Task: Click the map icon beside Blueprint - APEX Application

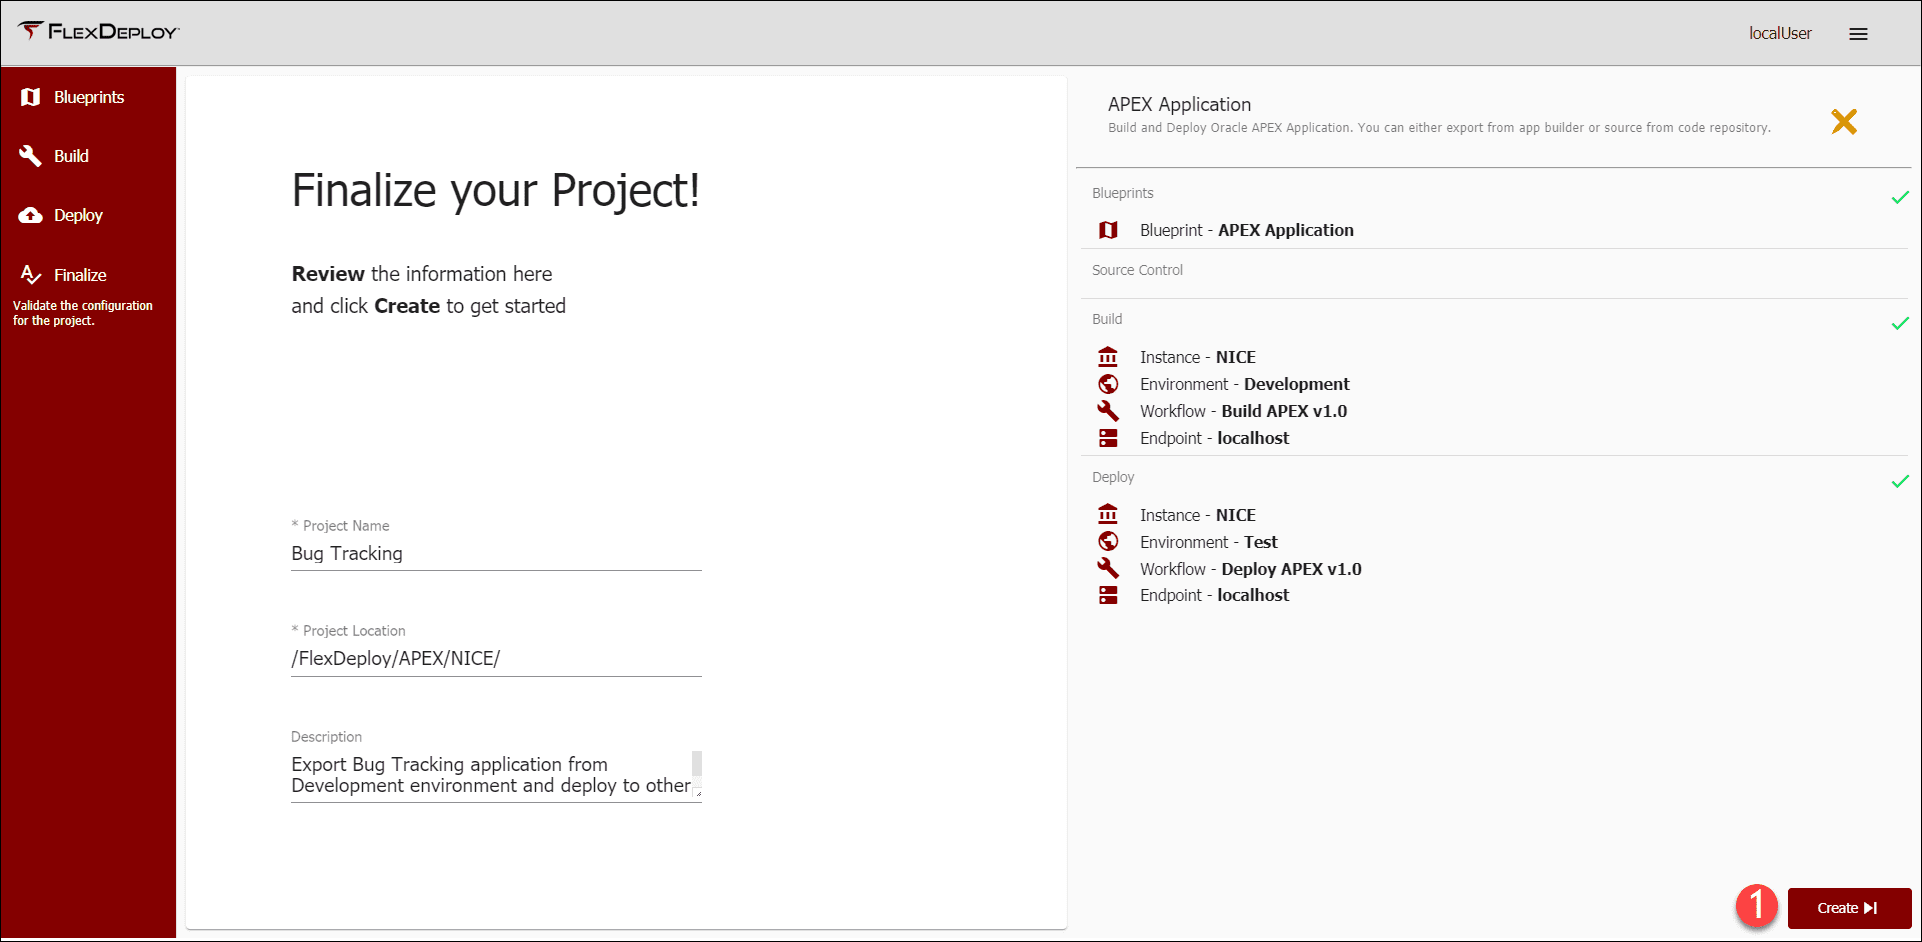Action: click(1108, 230)
